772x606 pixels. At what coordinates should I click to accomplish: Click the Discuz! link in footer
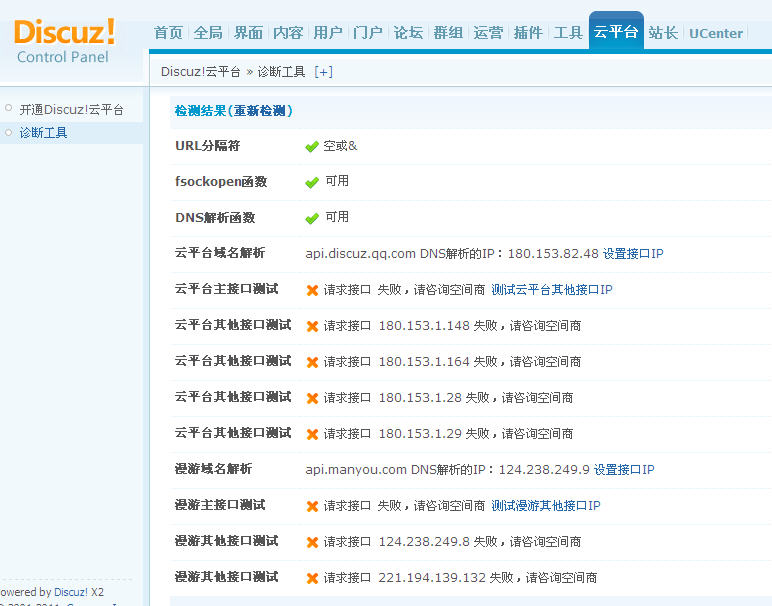[x=71, y=592]
